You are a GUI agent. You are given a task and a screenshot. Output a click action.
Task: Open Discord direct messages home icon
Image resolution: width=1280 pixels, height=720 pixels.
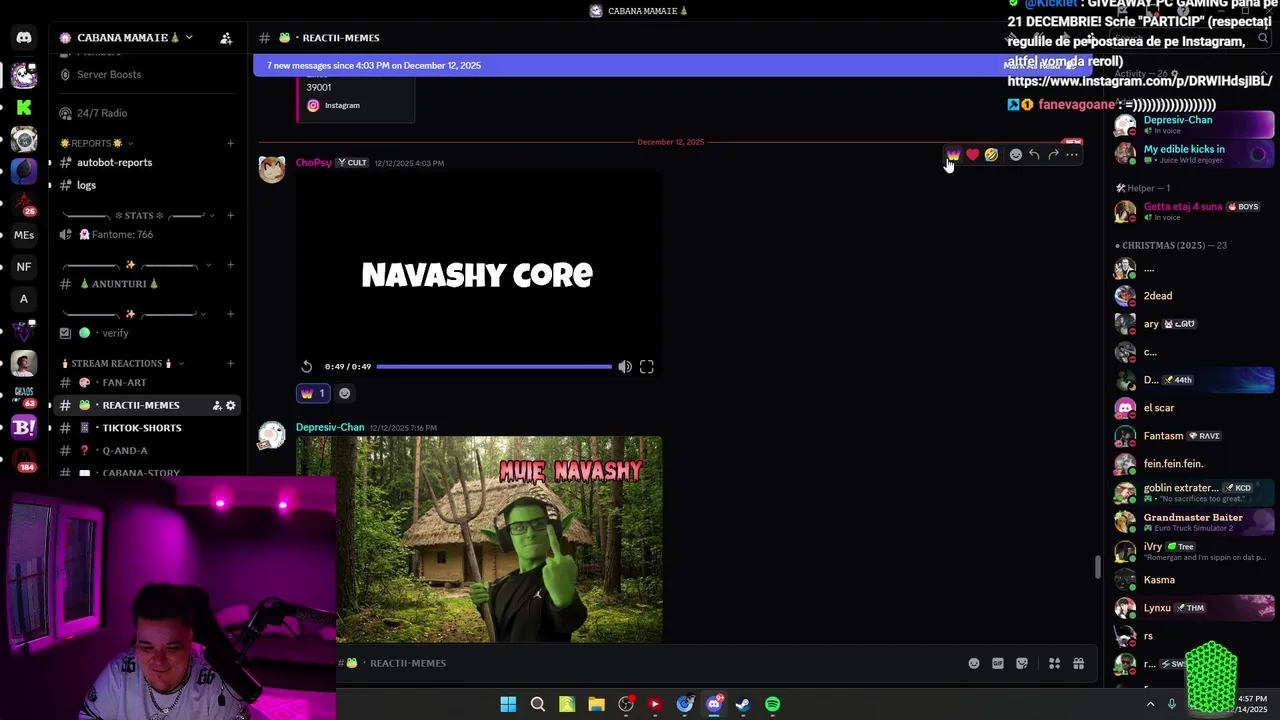coord(24,38)
